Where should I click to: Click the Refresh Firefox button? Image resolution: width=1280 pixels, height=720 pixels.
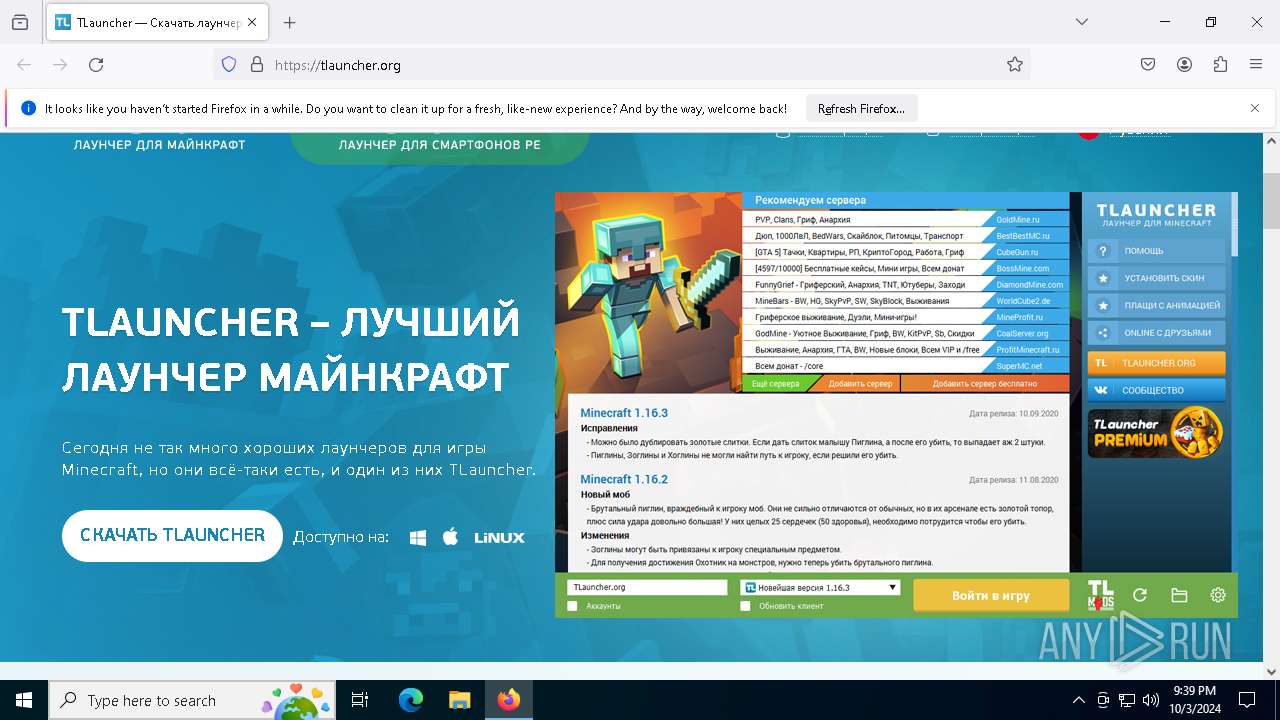861,108
